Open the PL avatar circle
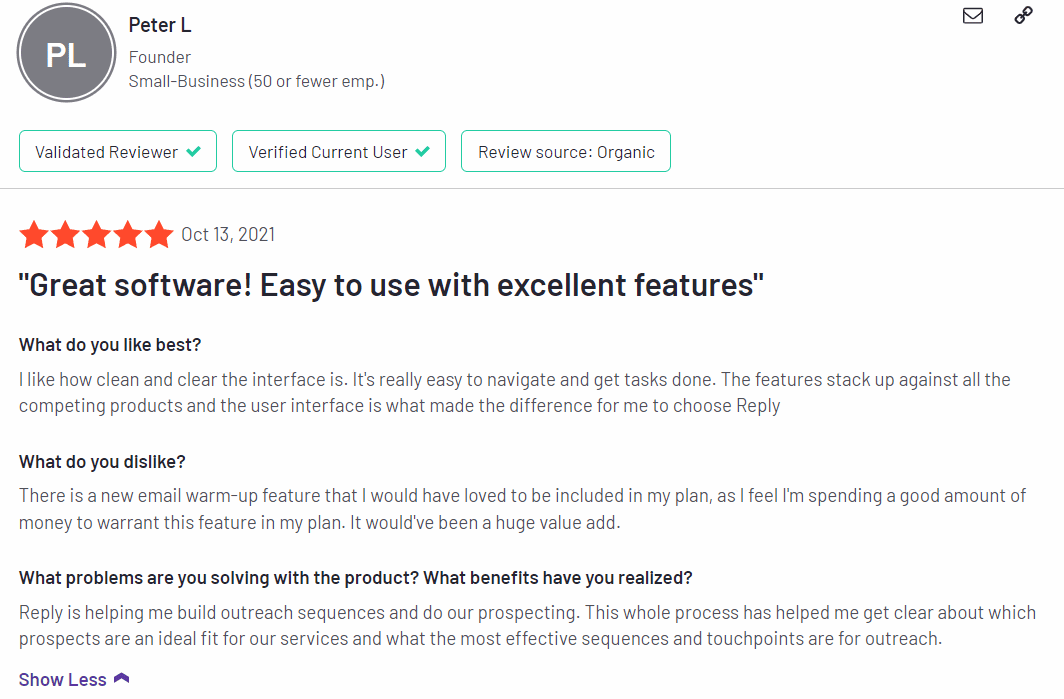1064x699 pixels. coord(66,53)
